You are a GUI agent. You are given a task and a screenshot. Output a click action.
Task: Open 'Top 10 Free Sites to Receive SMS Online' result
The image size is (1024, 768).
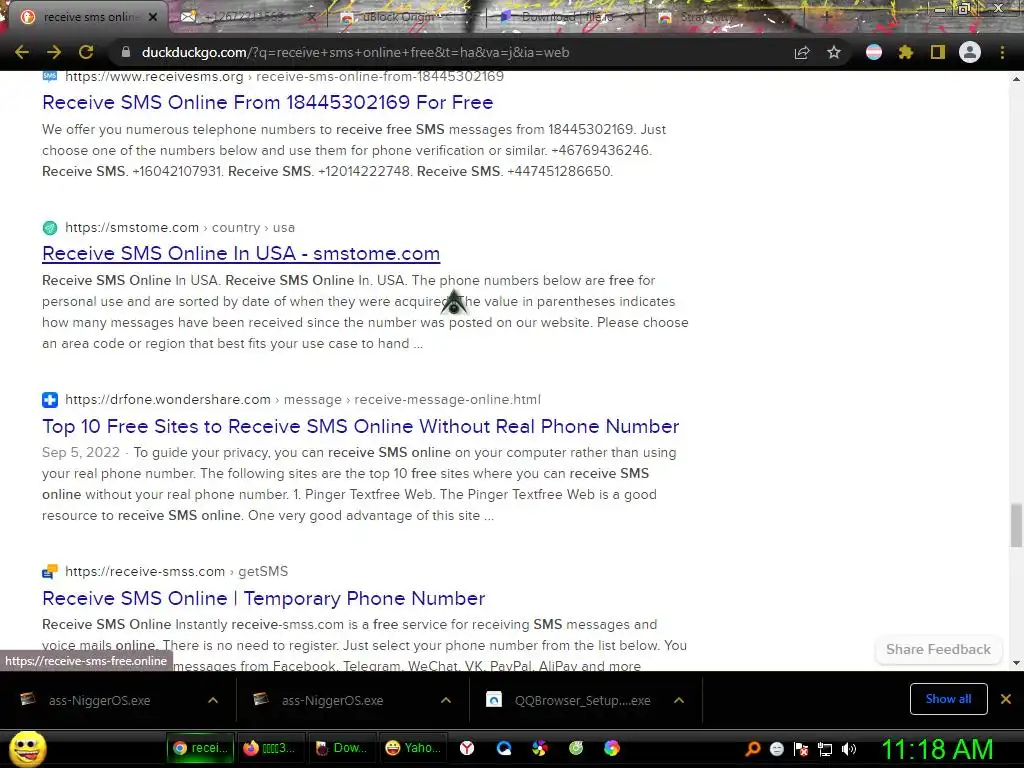tap(360, 426)
